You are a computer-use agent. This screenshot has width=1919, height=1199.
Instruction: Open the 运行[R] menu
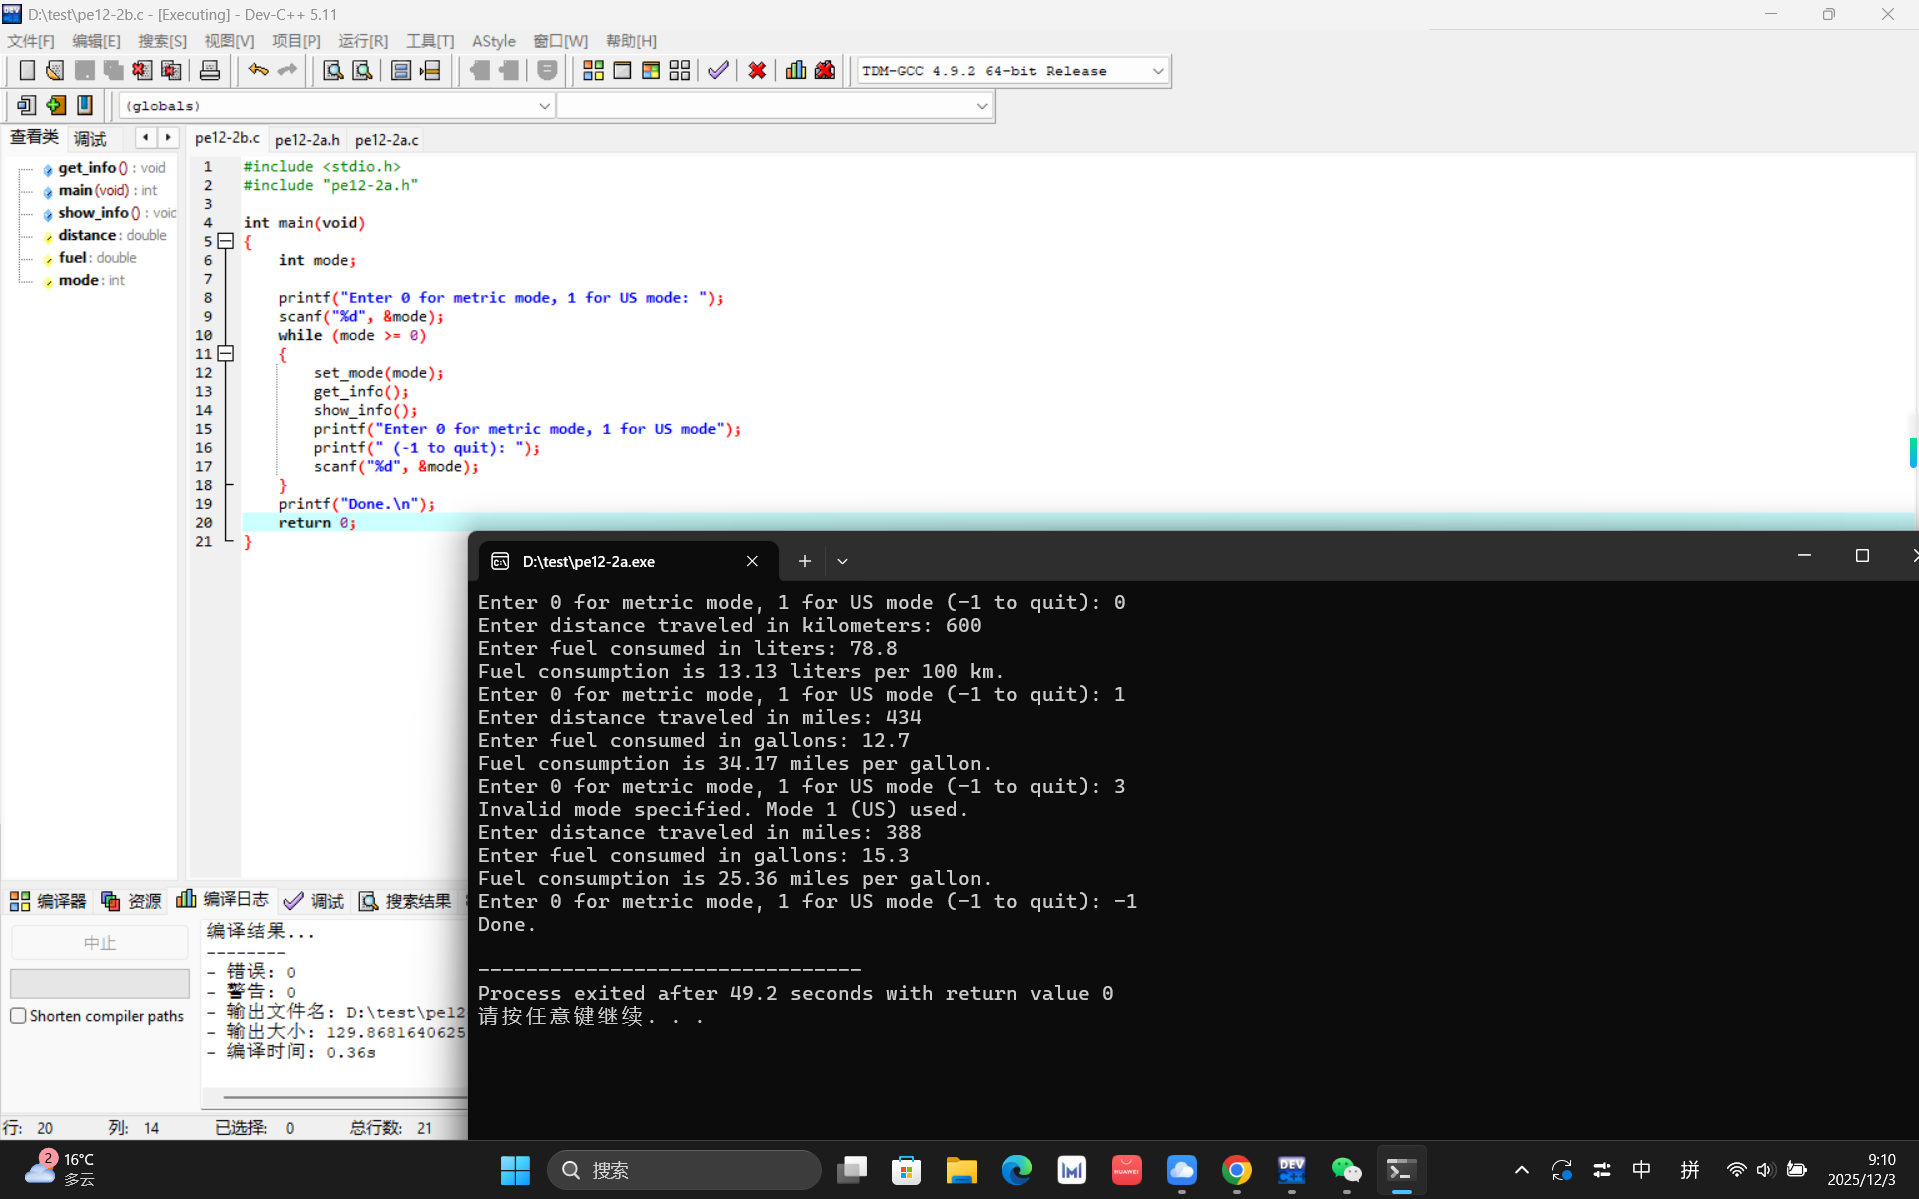coord(363,41)
